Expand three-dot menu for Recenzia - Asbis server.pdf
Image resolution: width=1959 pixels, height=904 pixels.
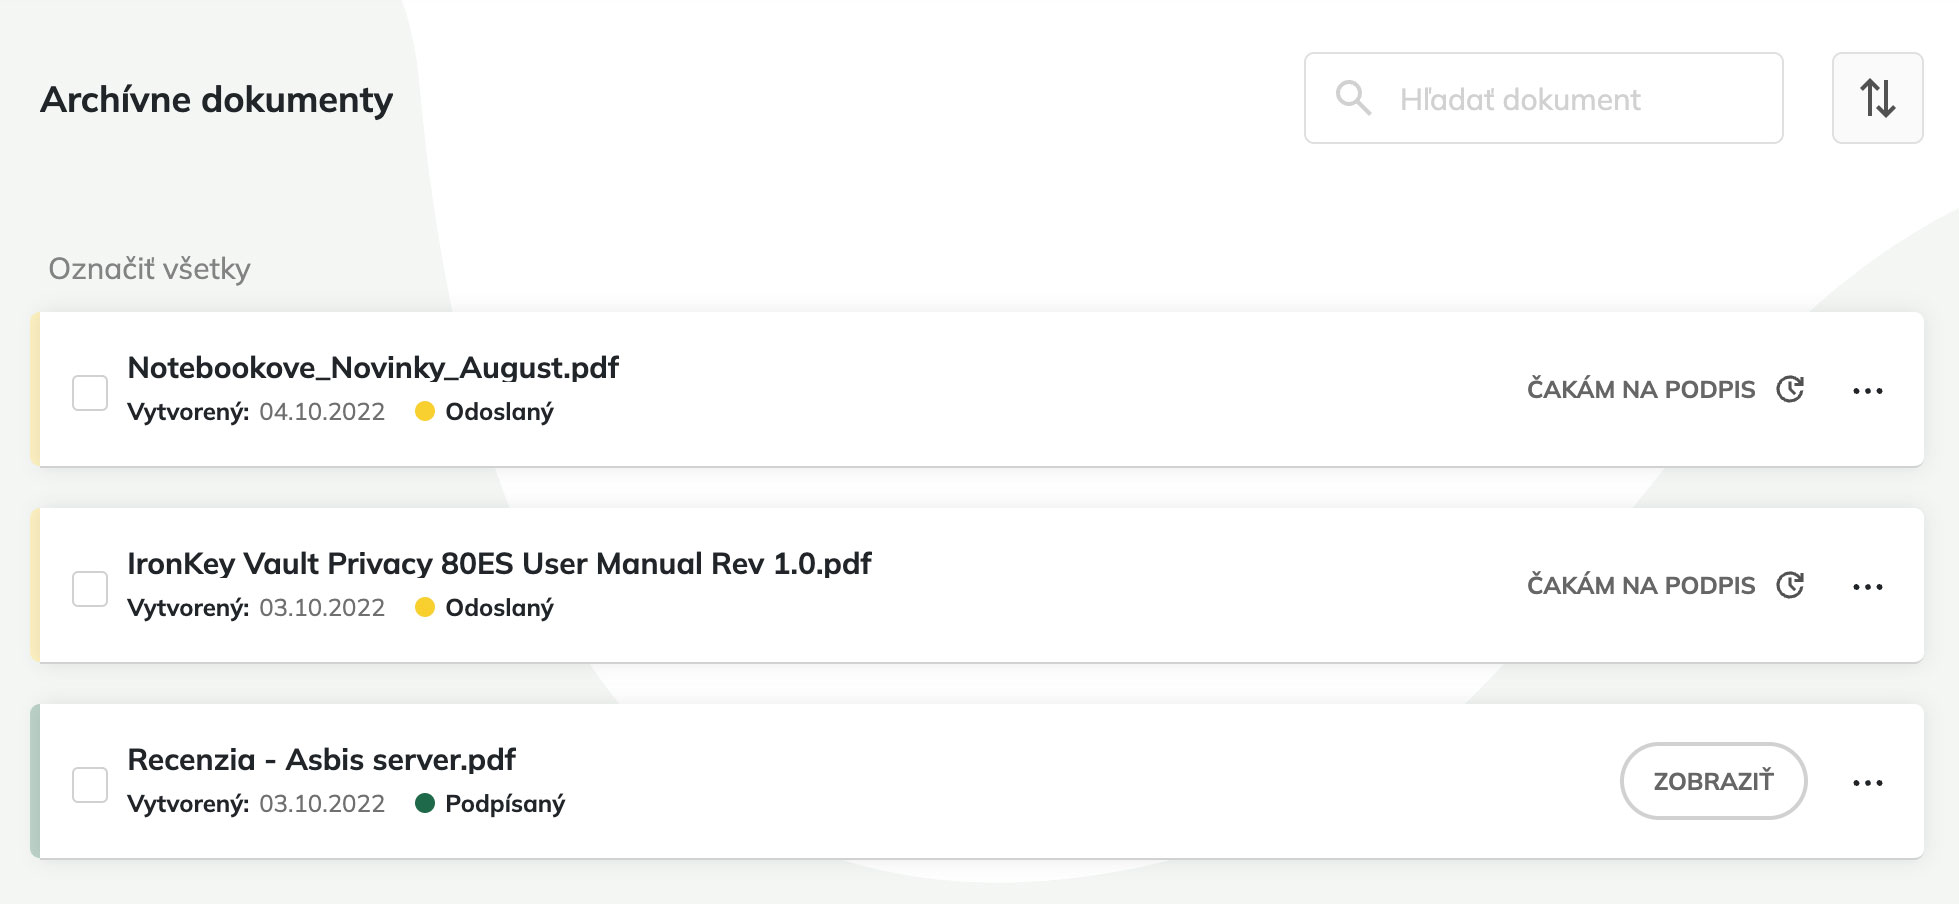click(x=1867, y=782)
